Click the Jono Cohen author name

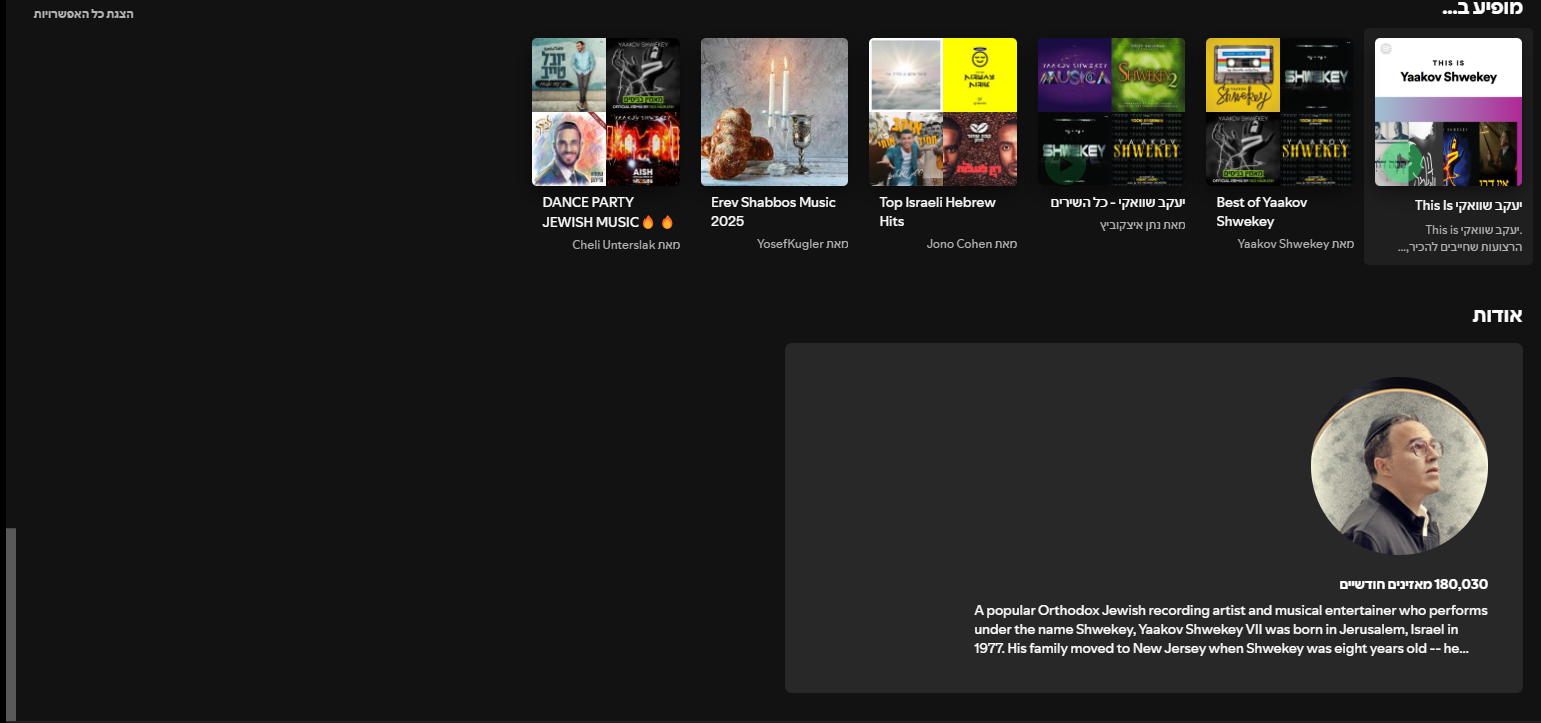click(960, 244)
